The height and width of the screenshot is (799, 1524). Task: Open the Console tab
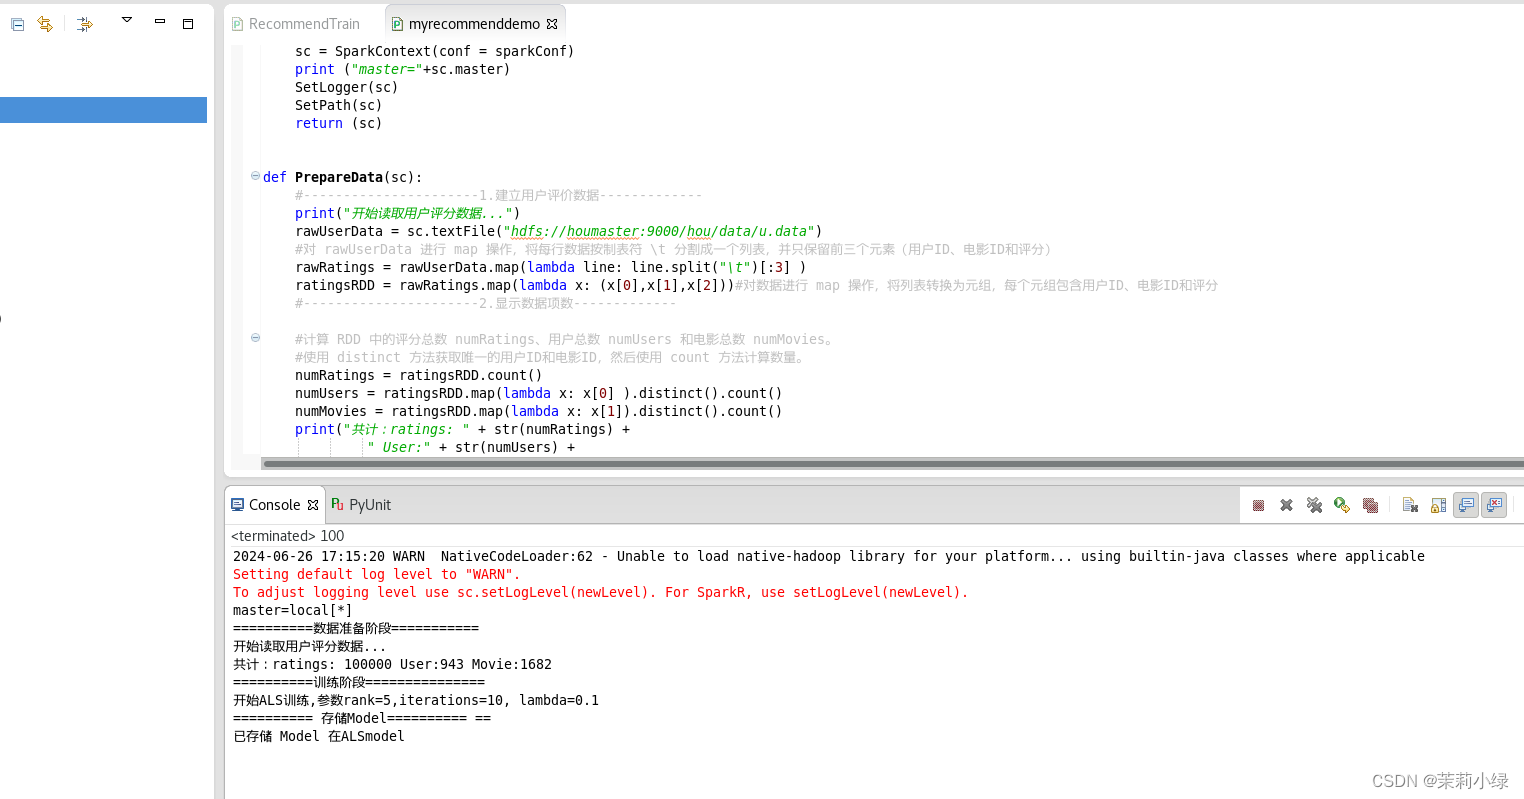pyautogui.click(x=274, y=505)
